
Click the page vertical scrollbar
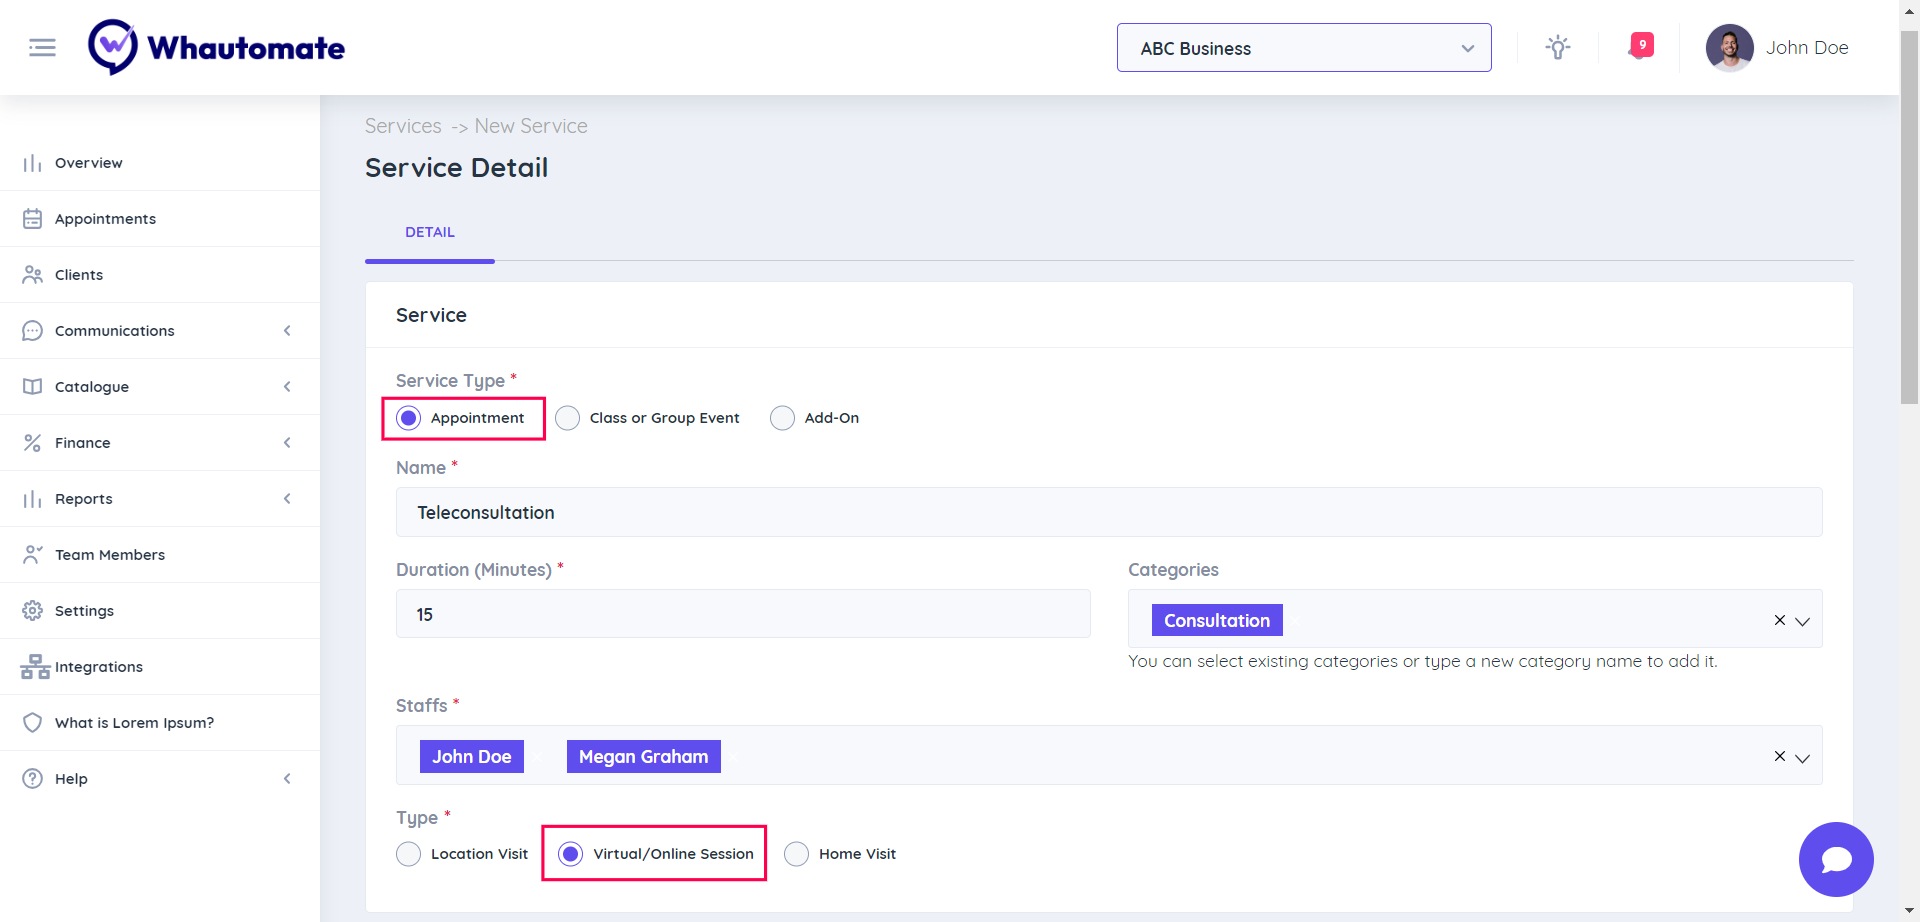coord(1909,220)
